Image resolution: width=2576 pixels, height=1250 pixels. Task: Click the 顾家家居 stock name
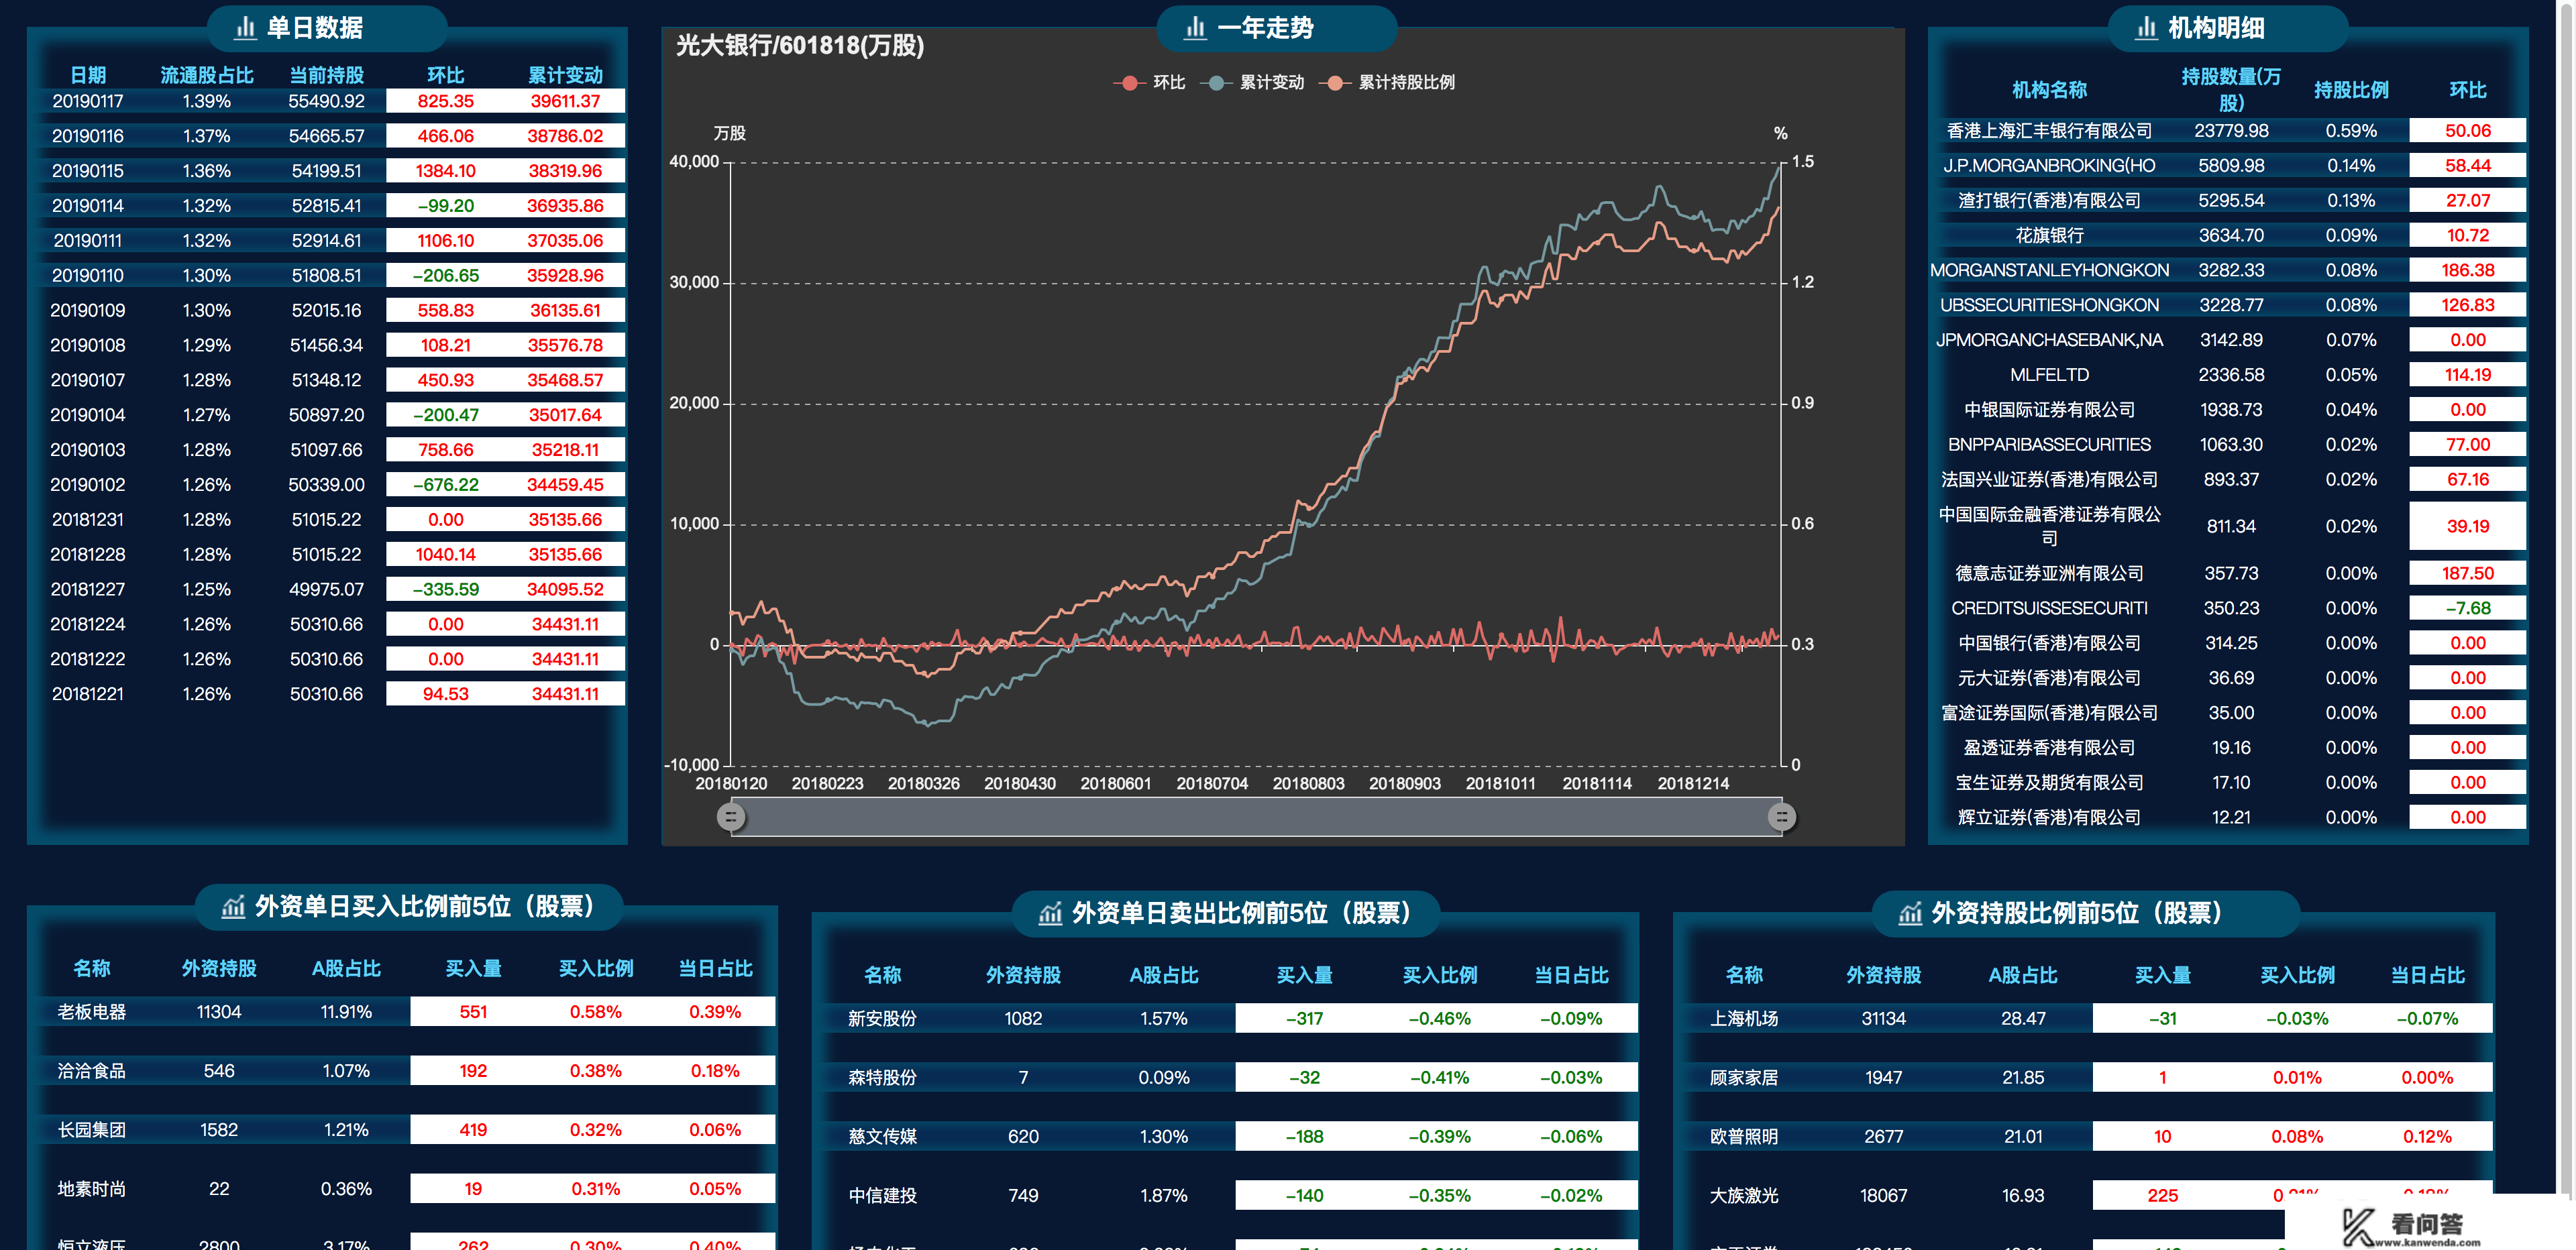1744,1078
